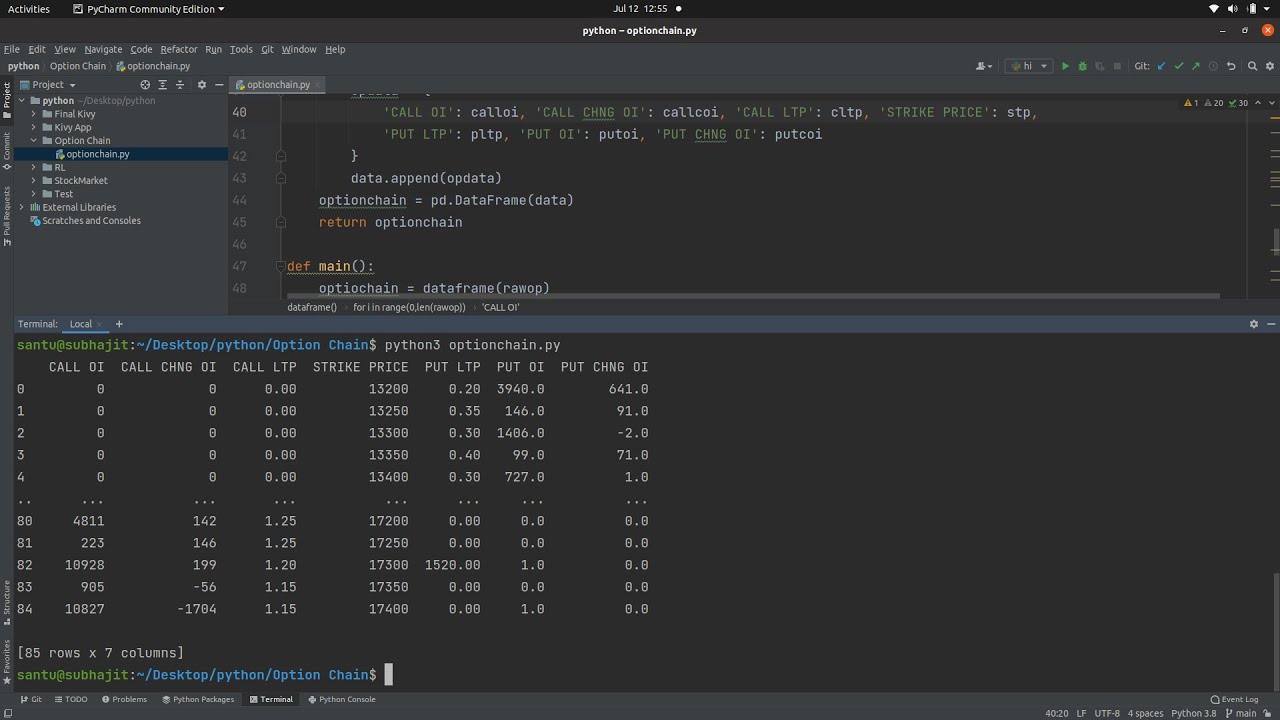The height and width of the screenshot is (720, 1280).
Task: Click 'main' Git branch in status bar
Action: (1241, 713)
